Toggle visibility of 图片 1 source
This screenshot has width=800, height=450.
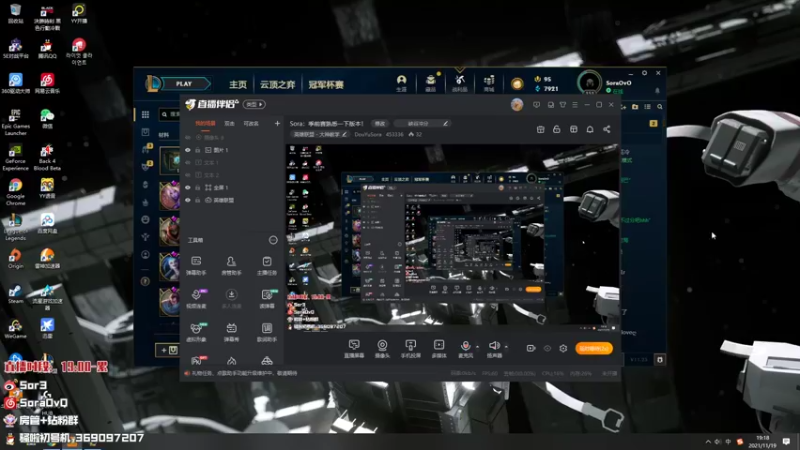click(188, 150)
